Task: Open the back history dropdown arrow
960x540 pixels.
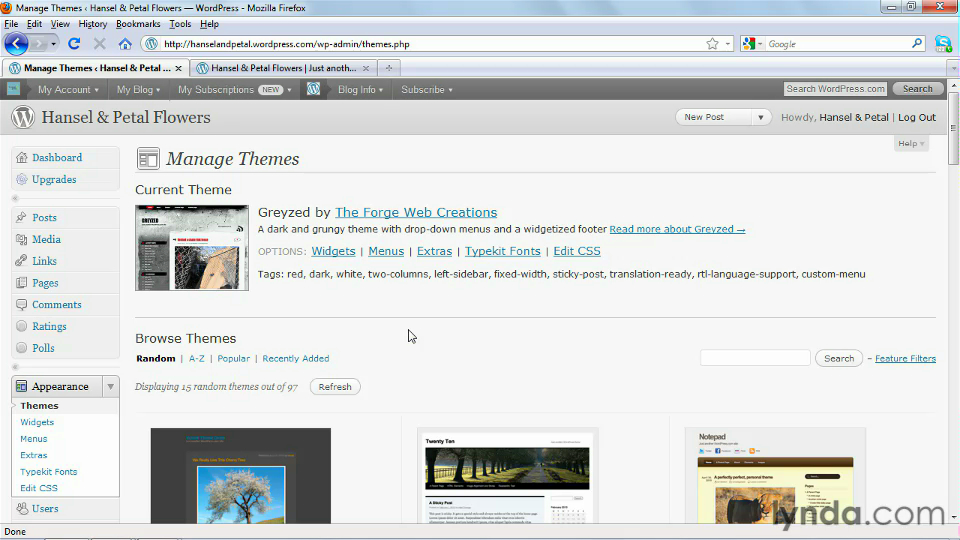Action: pyautogui.click(x=53, y=44)
